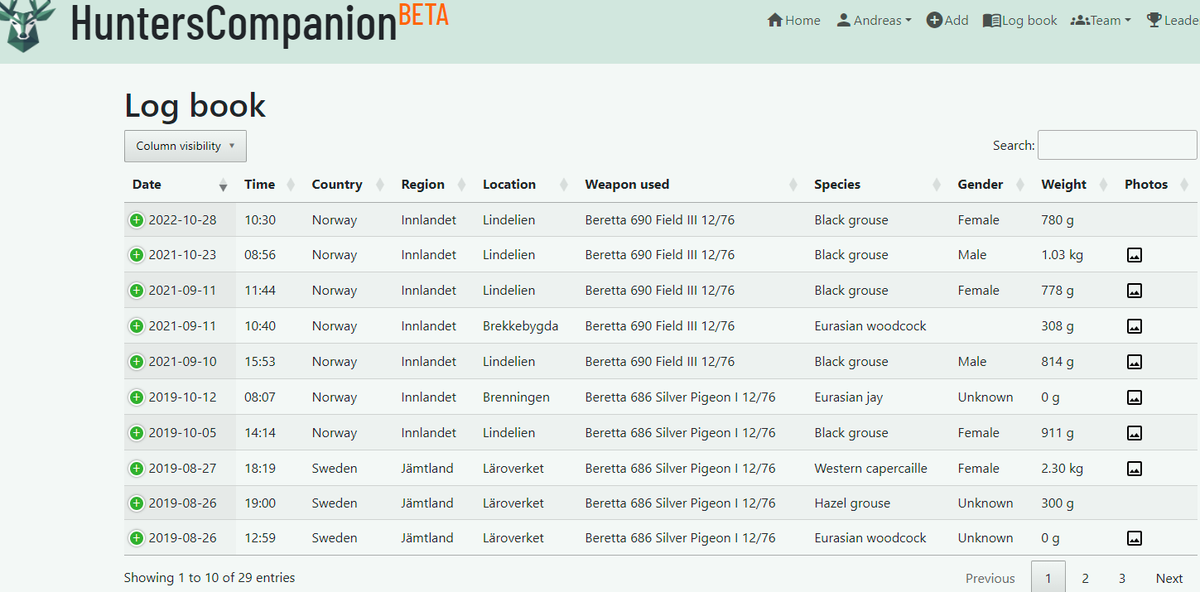1200x592 pixels.
Task: Open photo for the Western capercaille entry
Action: (x=1134, y=468)
